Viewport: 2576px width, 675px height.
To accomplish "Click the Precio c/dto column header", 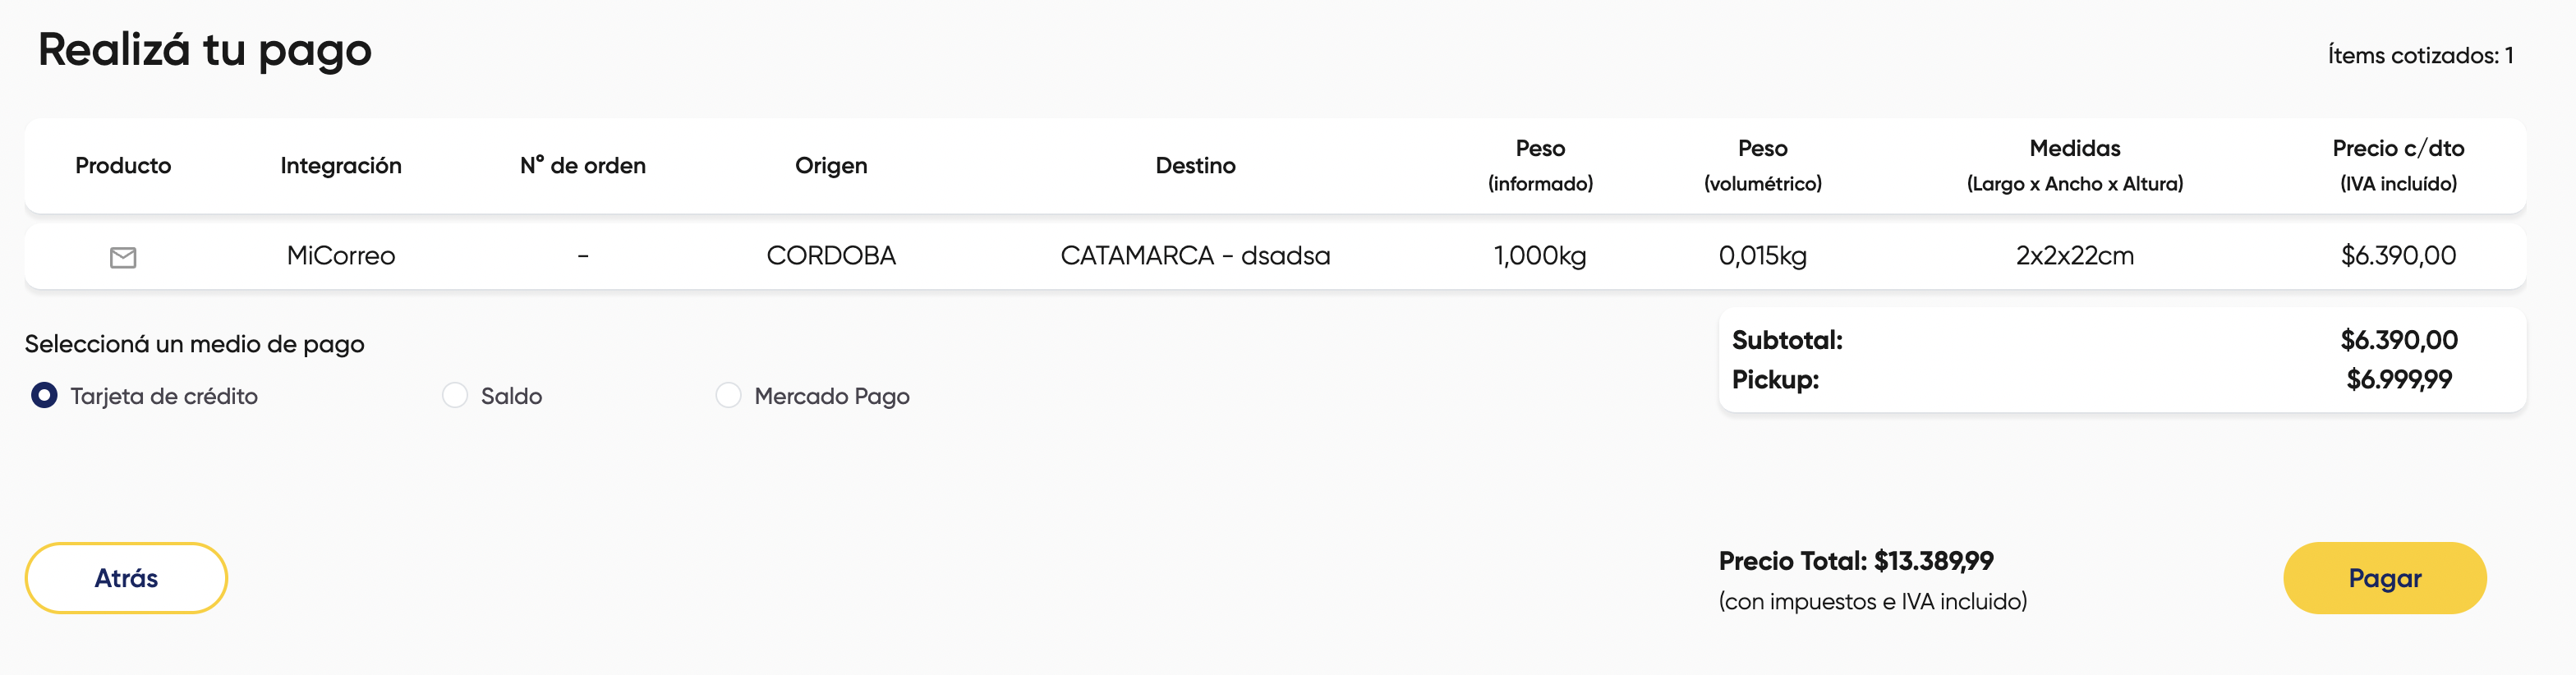I will point(2398,165).
